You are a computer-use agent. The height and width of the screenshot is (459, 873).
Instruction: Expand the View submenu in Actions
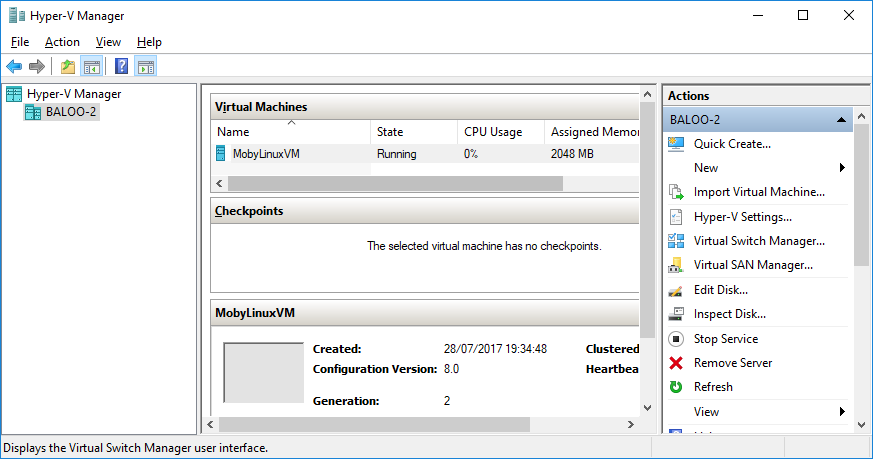pyautogui.click(x=842, y=412)
